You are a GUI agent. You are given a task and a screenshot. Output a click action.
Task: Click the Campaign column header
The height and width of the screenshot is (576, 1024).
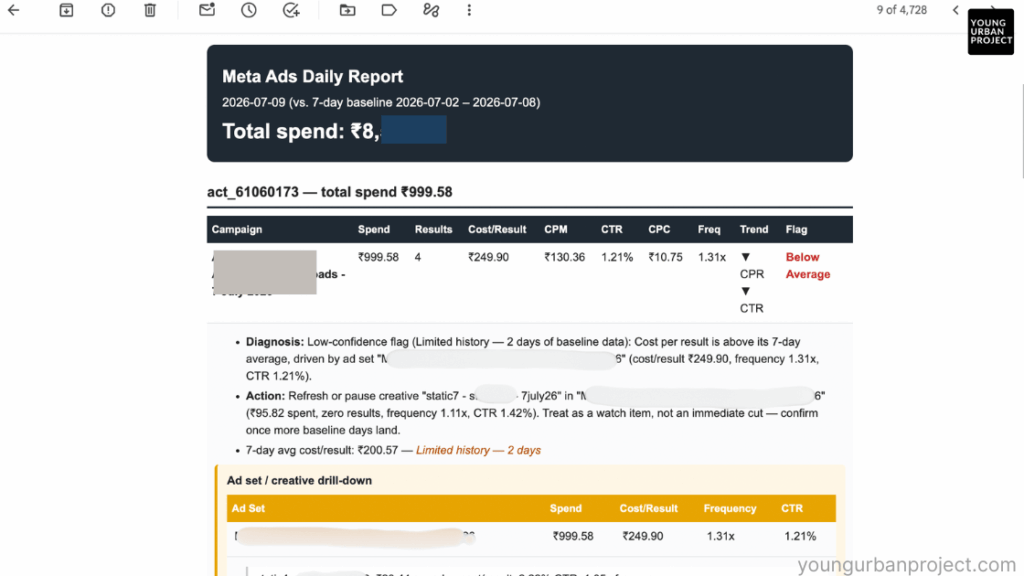[236, 230]
